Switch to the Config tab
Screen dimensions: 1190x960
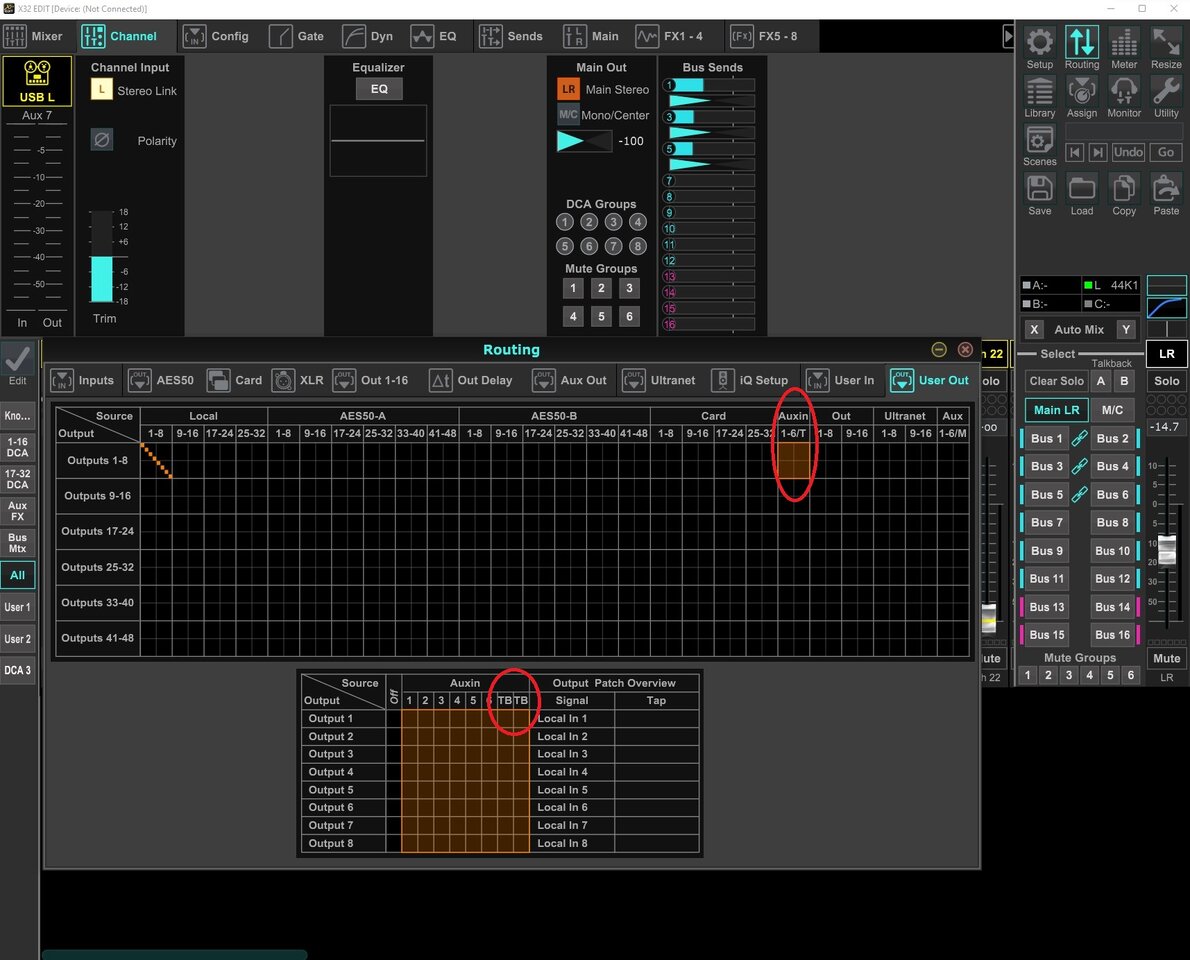pos(216,36)
